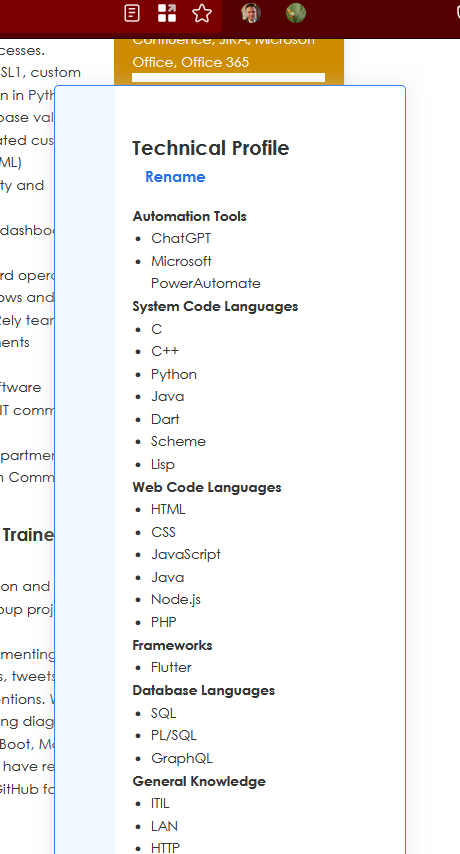460x854 pixels.
Task: Click the Node.js list item
Action: [x=176, y=600]
